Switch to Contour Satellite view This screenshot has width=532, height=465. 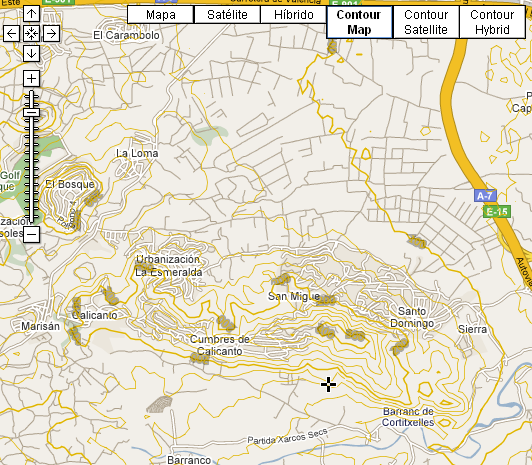(x=426, y=22)
